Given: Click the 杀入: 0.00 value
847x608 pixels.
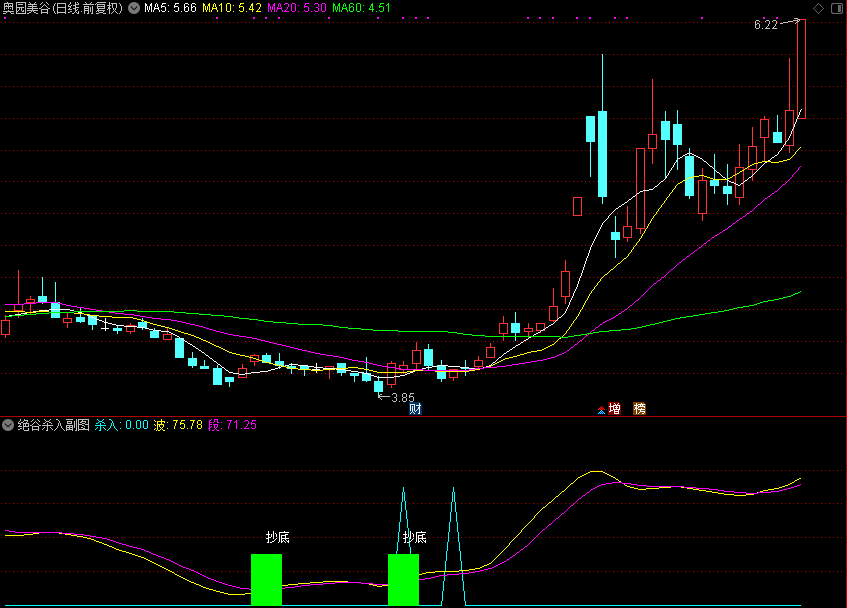Looking at the screenshot, I should [122, 425].
